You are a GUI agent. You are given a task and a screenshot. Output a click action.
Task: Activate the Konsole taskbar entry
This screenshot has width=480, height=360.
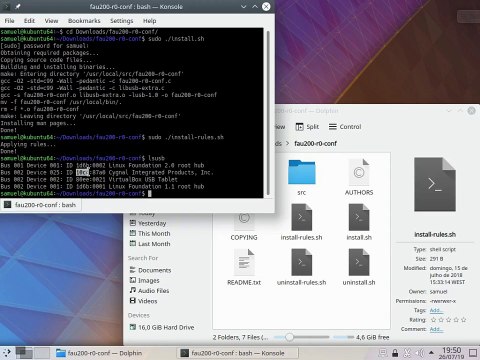237,353
